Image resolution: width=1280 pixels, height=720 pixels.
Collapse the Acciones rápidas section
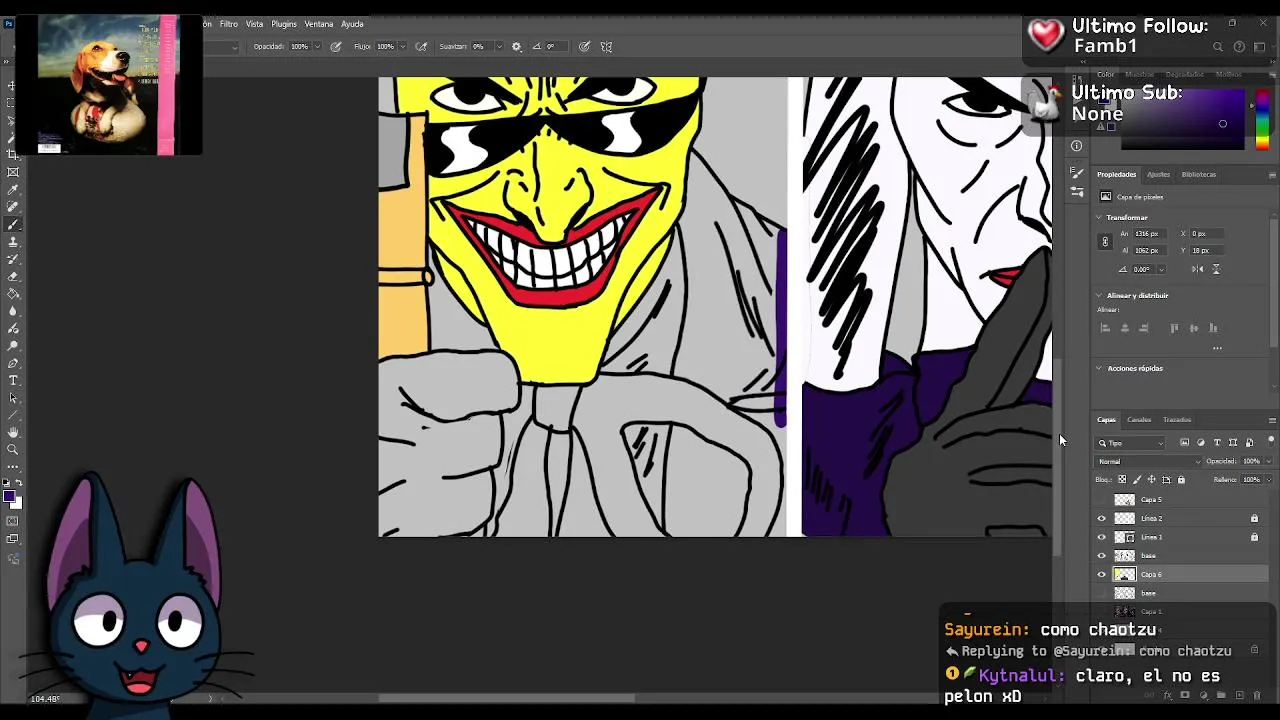pos(1099,368)
